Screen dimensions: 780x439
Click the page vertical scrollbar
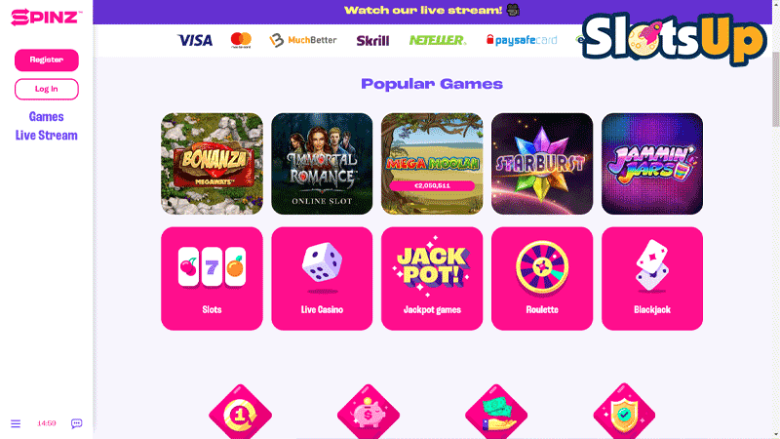776,89
